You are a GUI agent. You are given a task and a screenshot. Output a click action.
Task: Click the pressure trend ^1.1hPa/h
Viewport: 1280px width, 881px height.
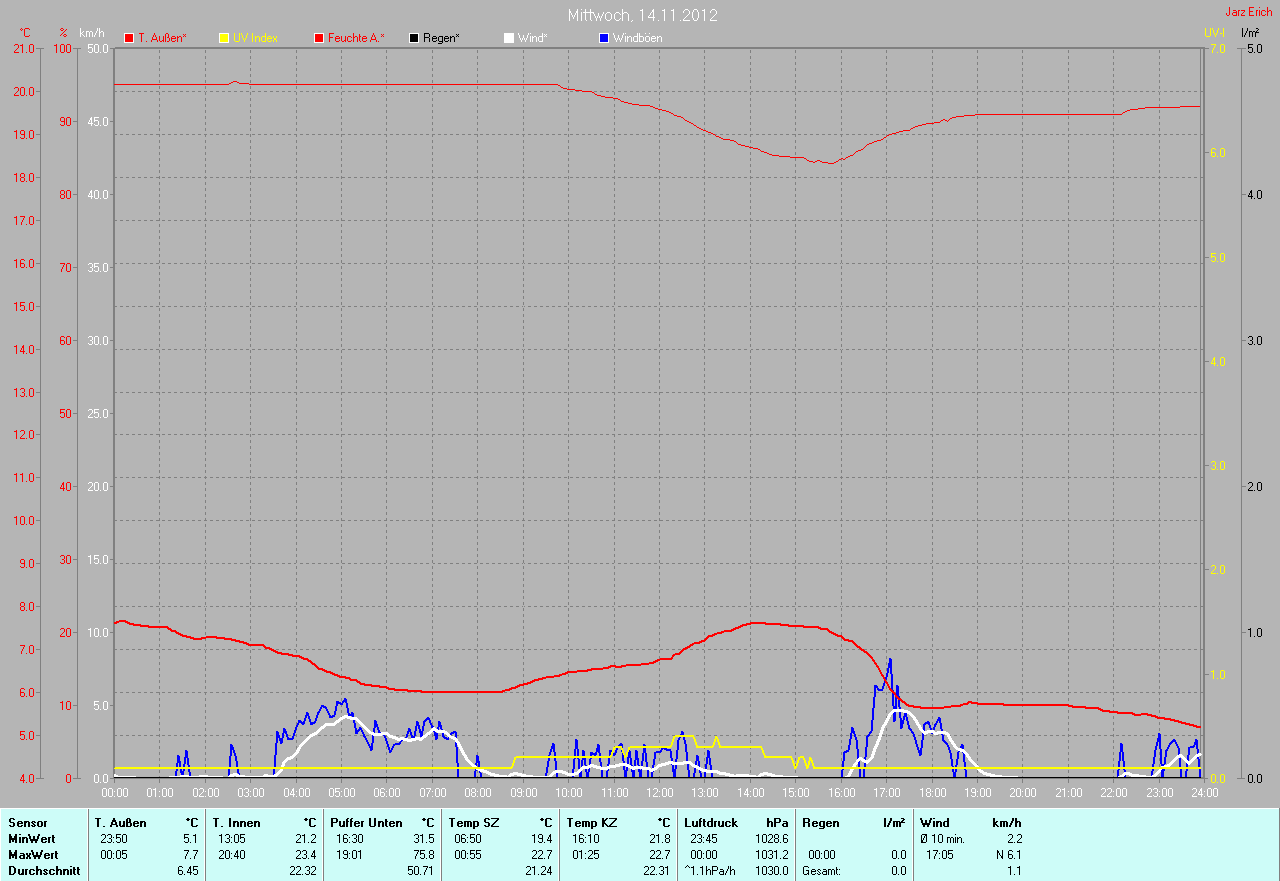click(x=710, y=871)
